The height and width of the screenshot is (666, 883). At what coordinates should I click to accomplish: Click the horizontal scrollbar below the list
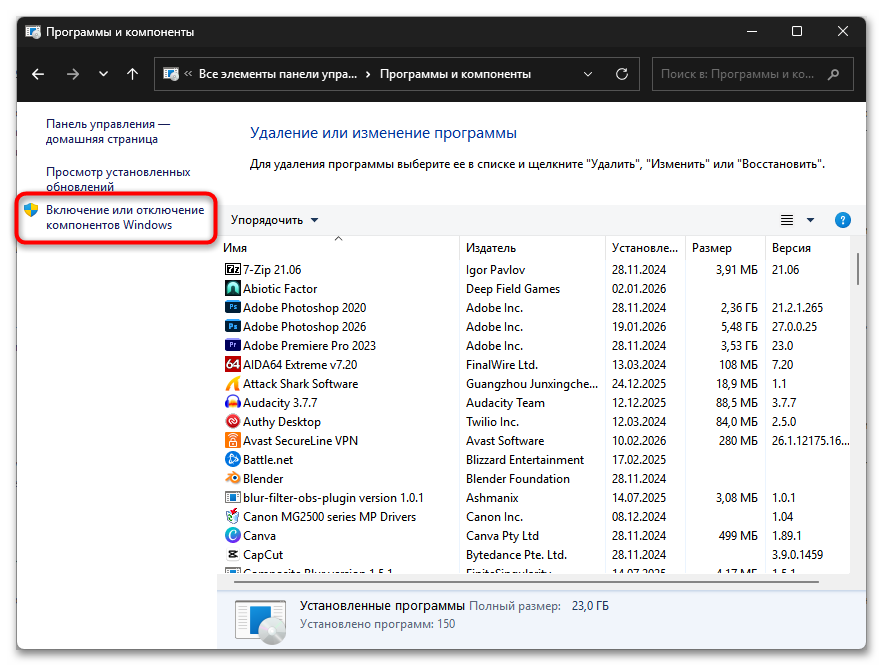tap(526, 582)
